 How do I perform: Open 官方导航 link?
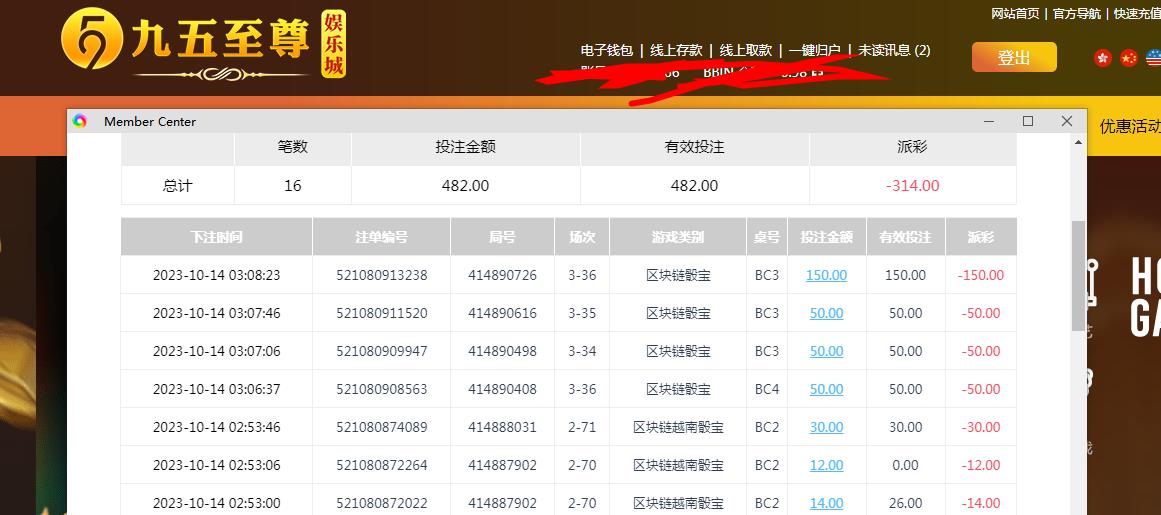(x=1077, y=13)
